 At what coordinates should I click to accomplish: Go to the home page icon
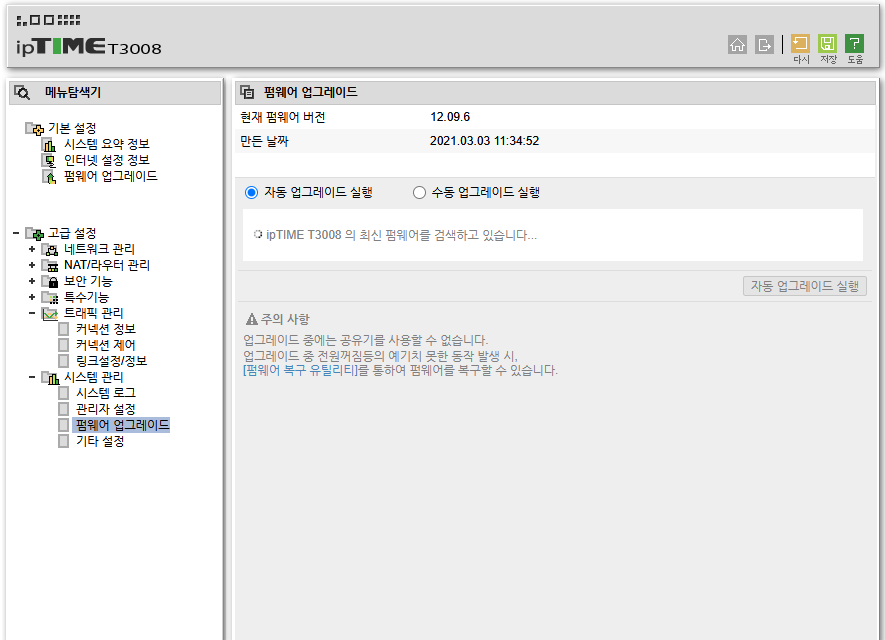pyautogui.click(x=737, y=45)
